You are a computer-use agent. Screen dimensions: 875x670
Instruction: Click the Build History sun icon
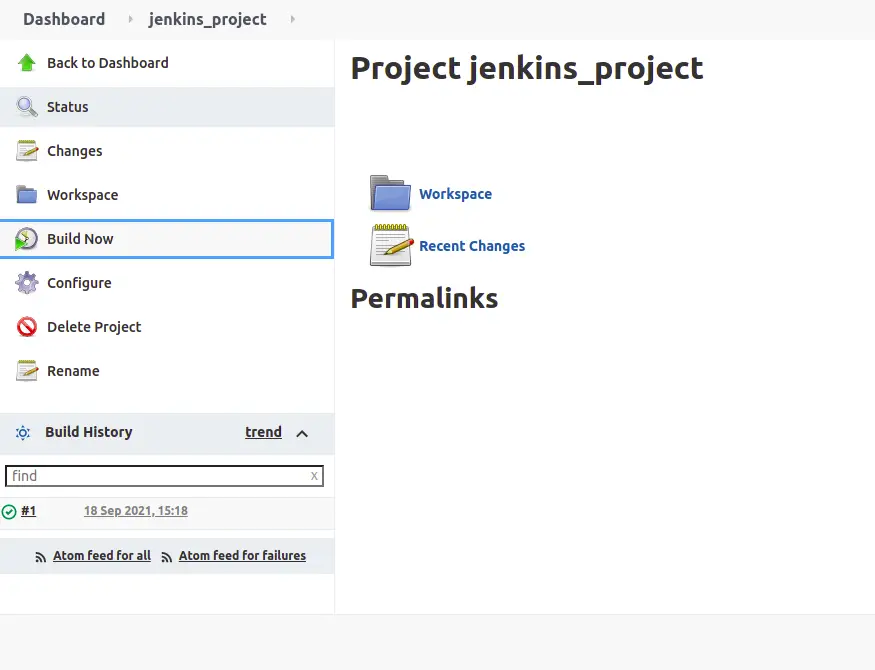pos(23,433)
